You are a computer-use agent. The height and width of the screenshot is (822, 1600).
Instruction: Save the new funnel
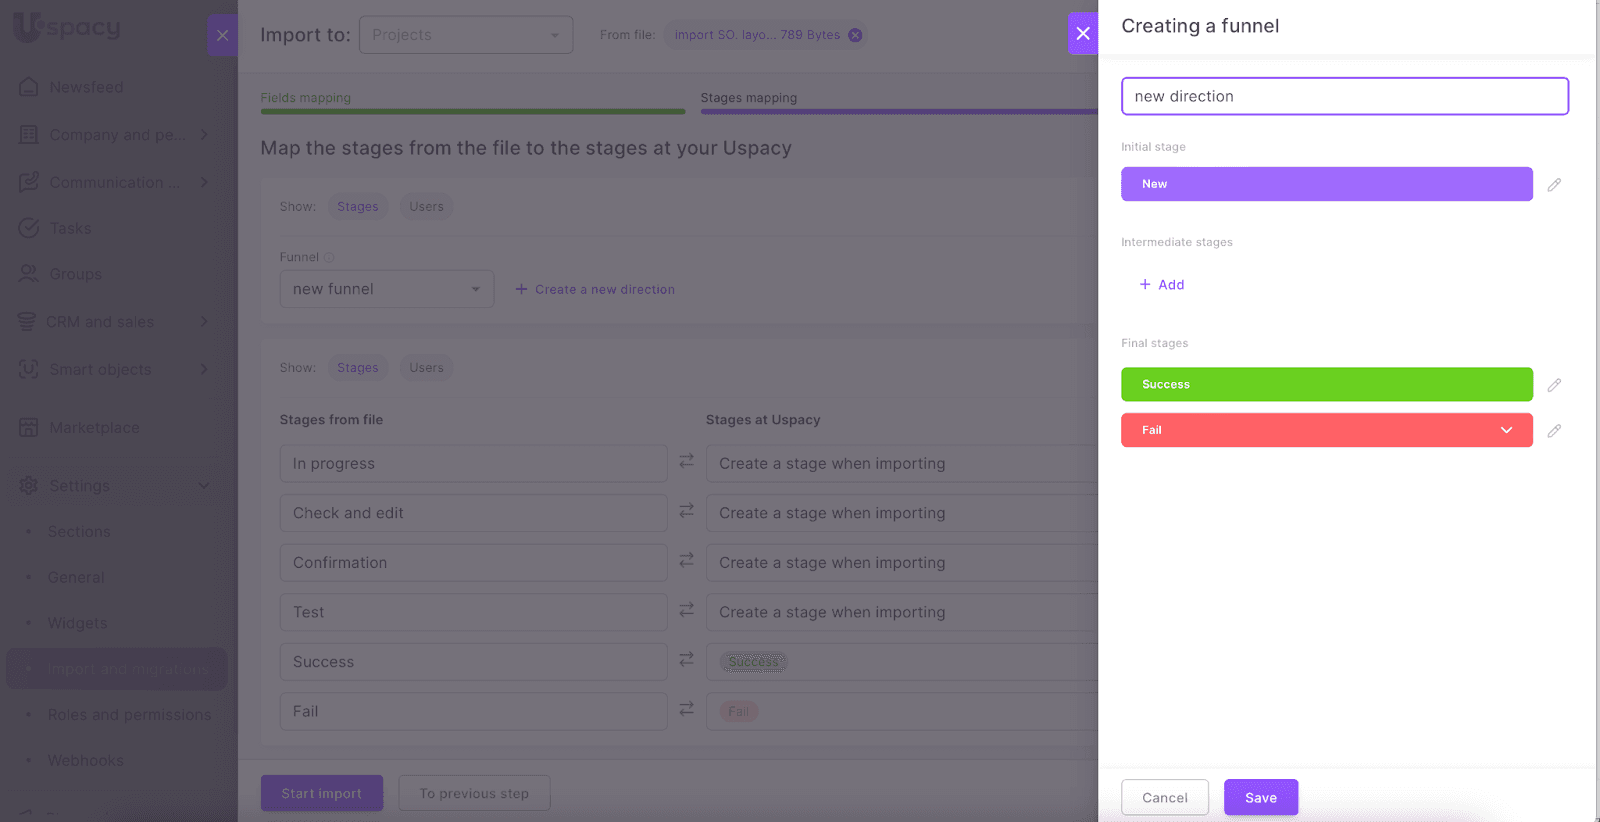click(1260, 797)
